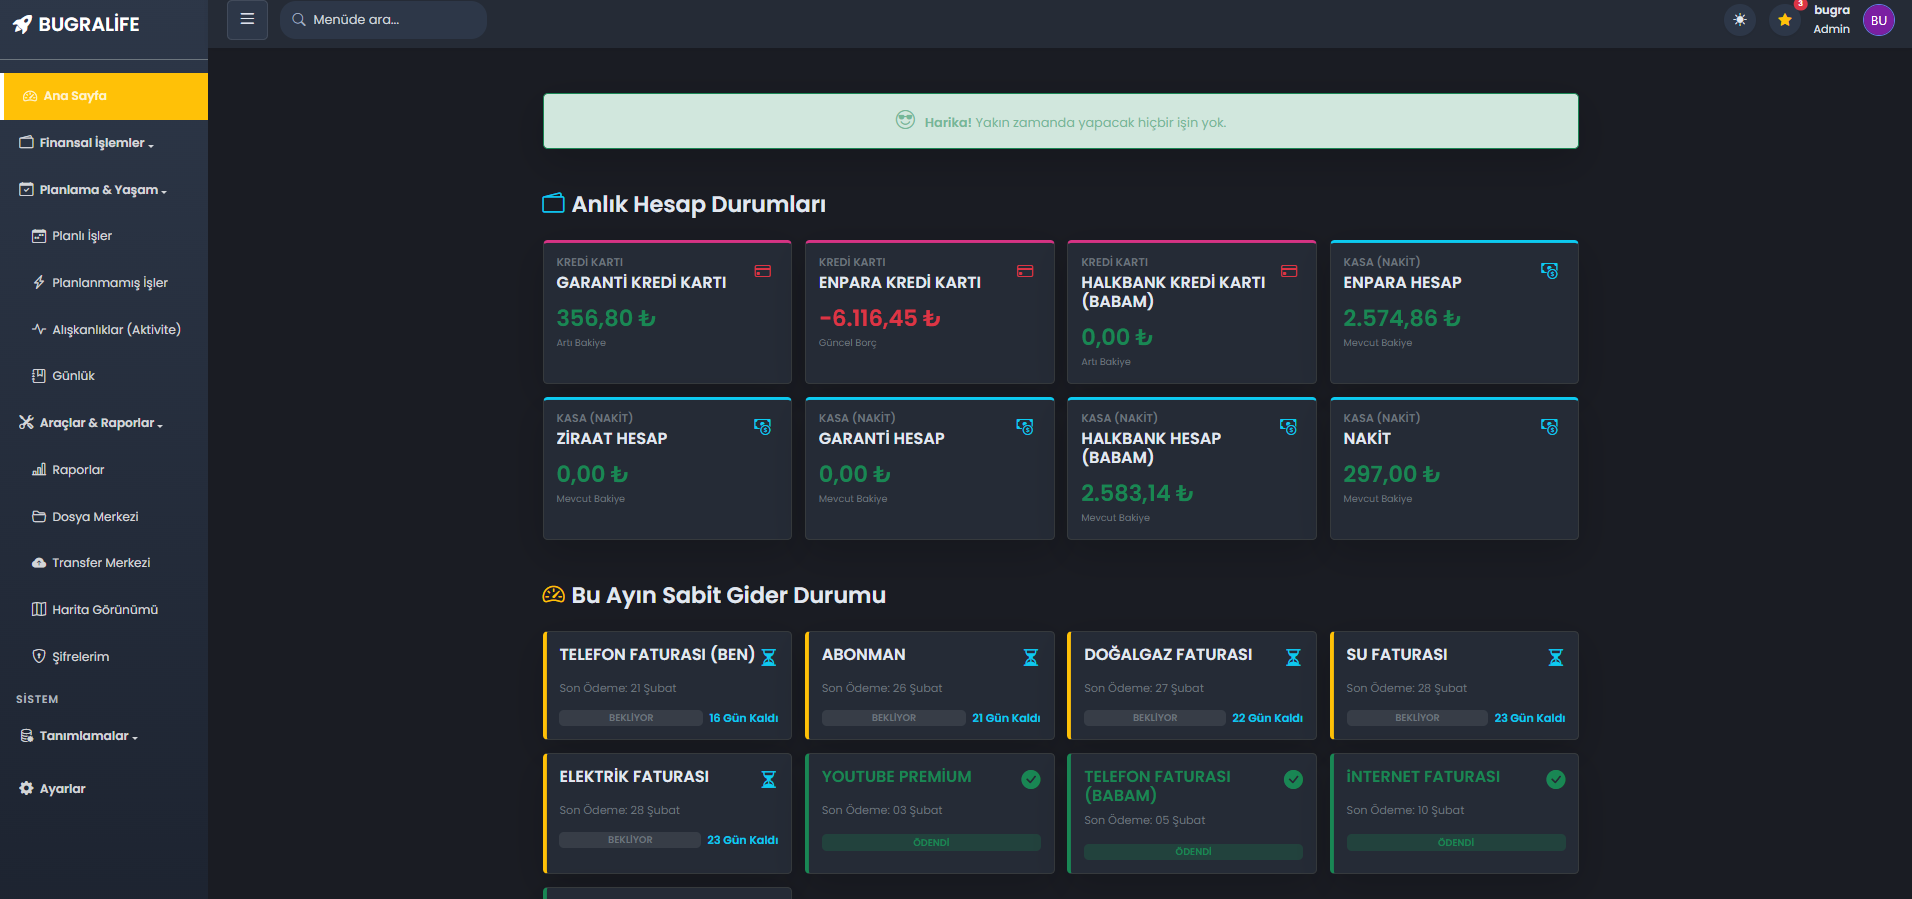Click the Enpara Hesap cash icon

point(1549,271)
